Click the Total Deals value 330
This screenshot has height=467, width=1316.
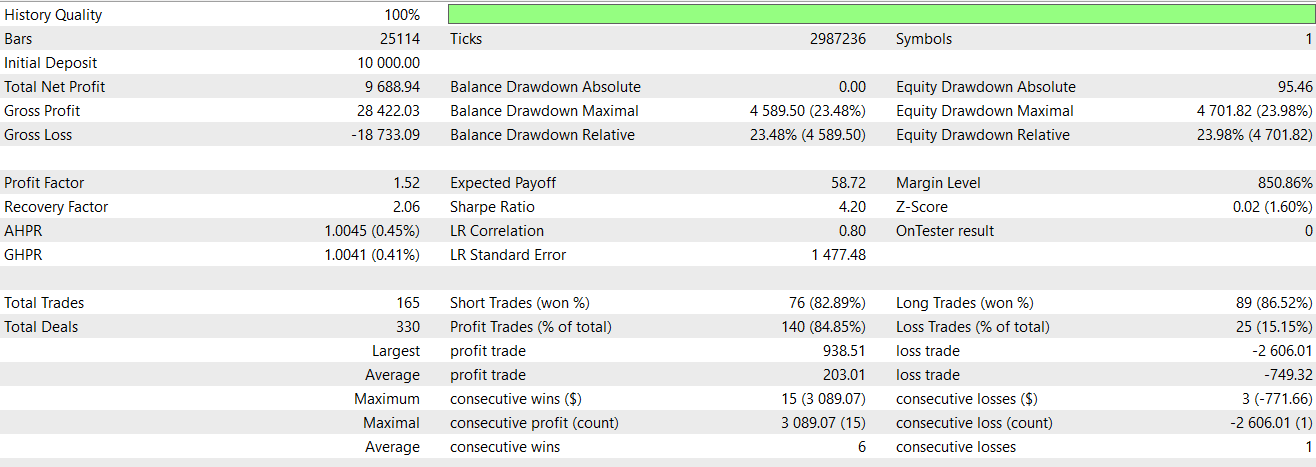coord(407,327)
